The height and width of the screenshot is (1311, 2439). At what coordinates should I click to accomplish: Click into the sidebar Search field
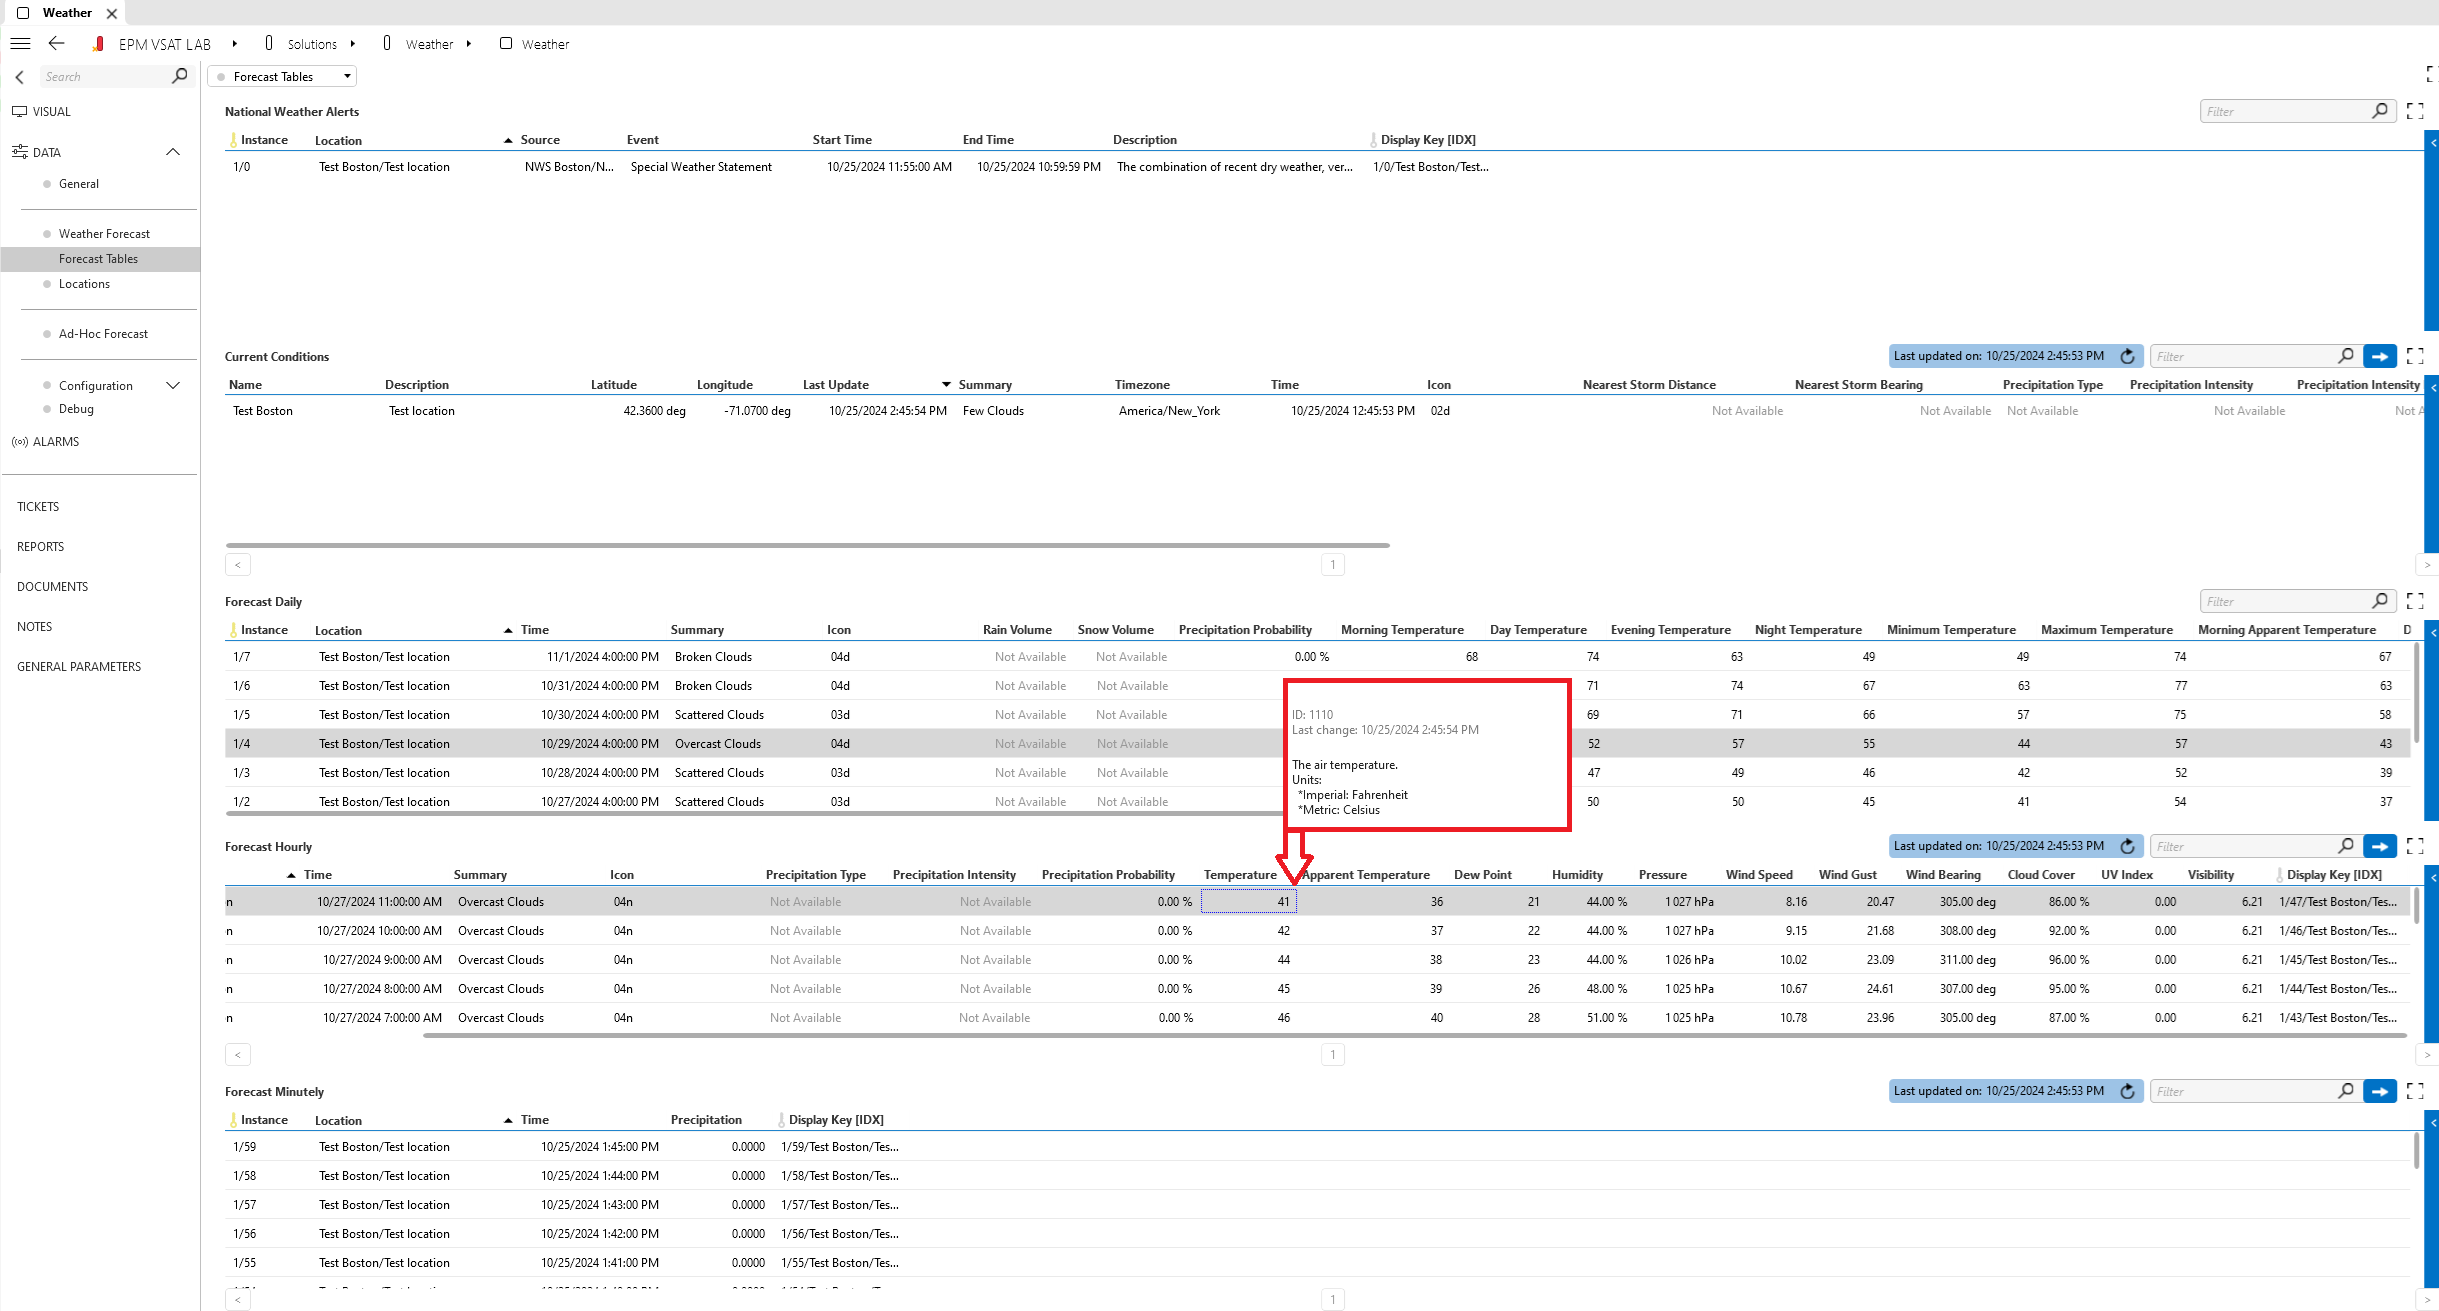coord(105,77)
